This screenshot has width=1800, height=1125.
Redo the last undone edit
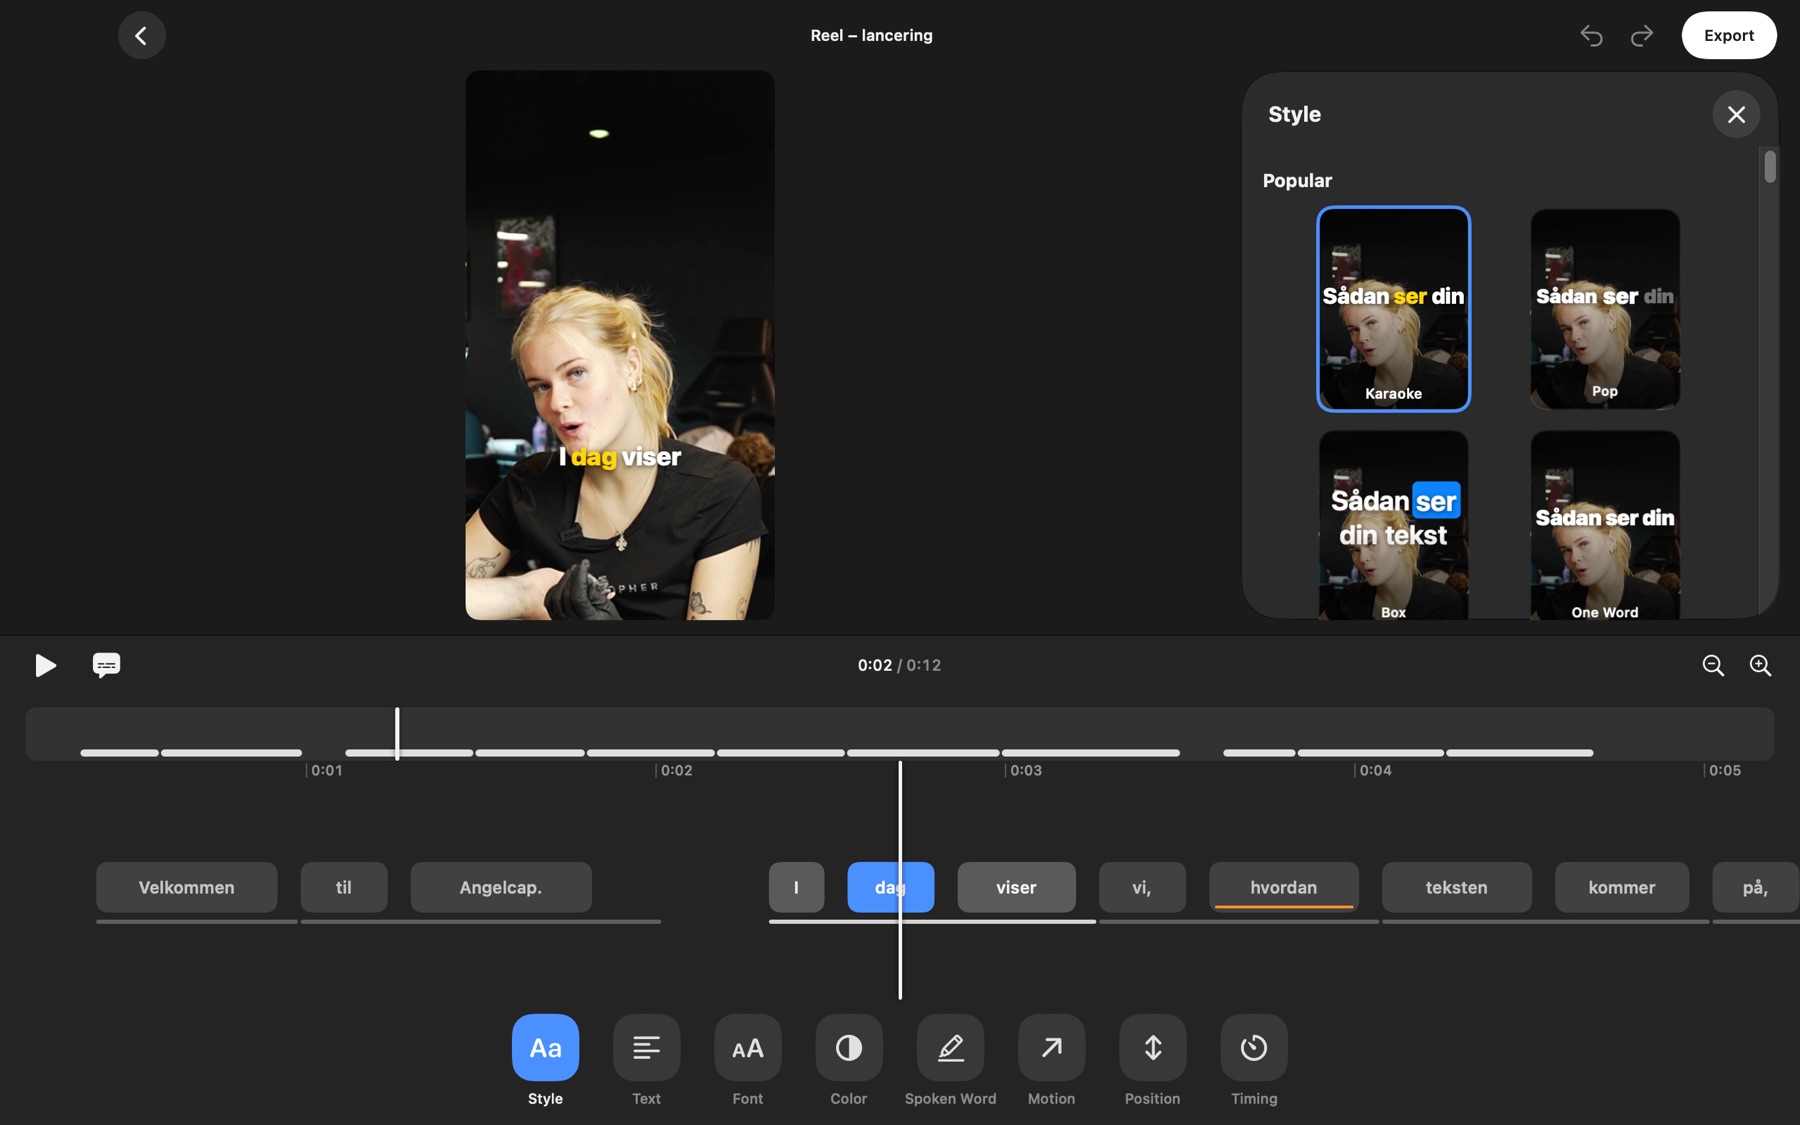point(1642,36)
